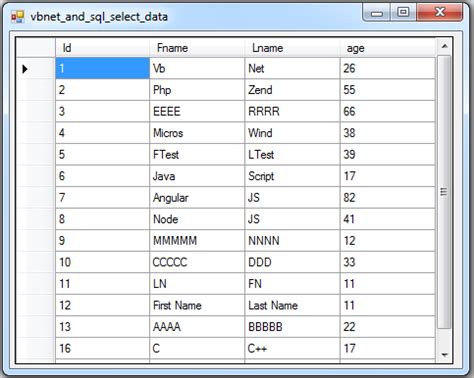Select the Lname cell 'Script'

(292, 176)
